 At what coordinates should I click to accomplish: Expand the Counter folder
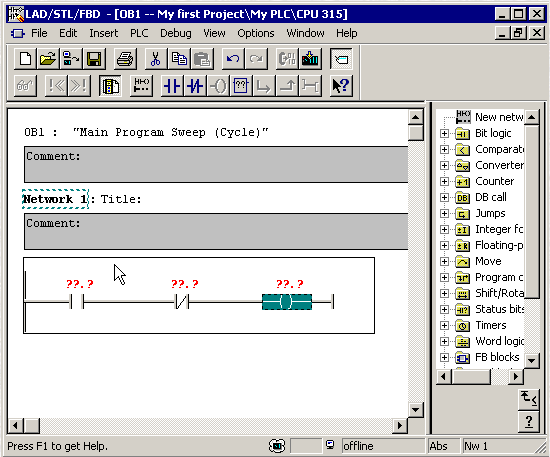444,181
